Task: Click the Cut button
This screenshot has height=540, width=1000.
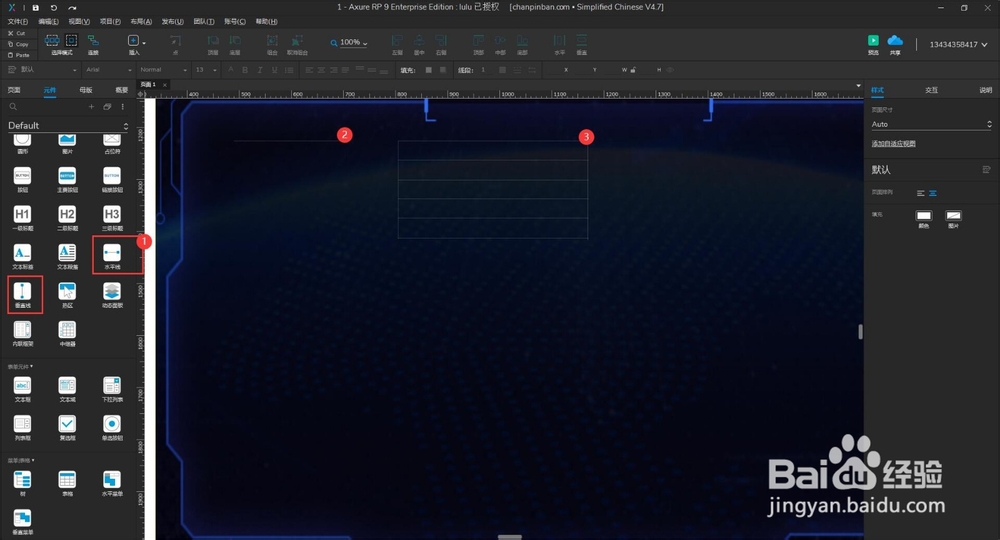Action: [x=17, y=33]
